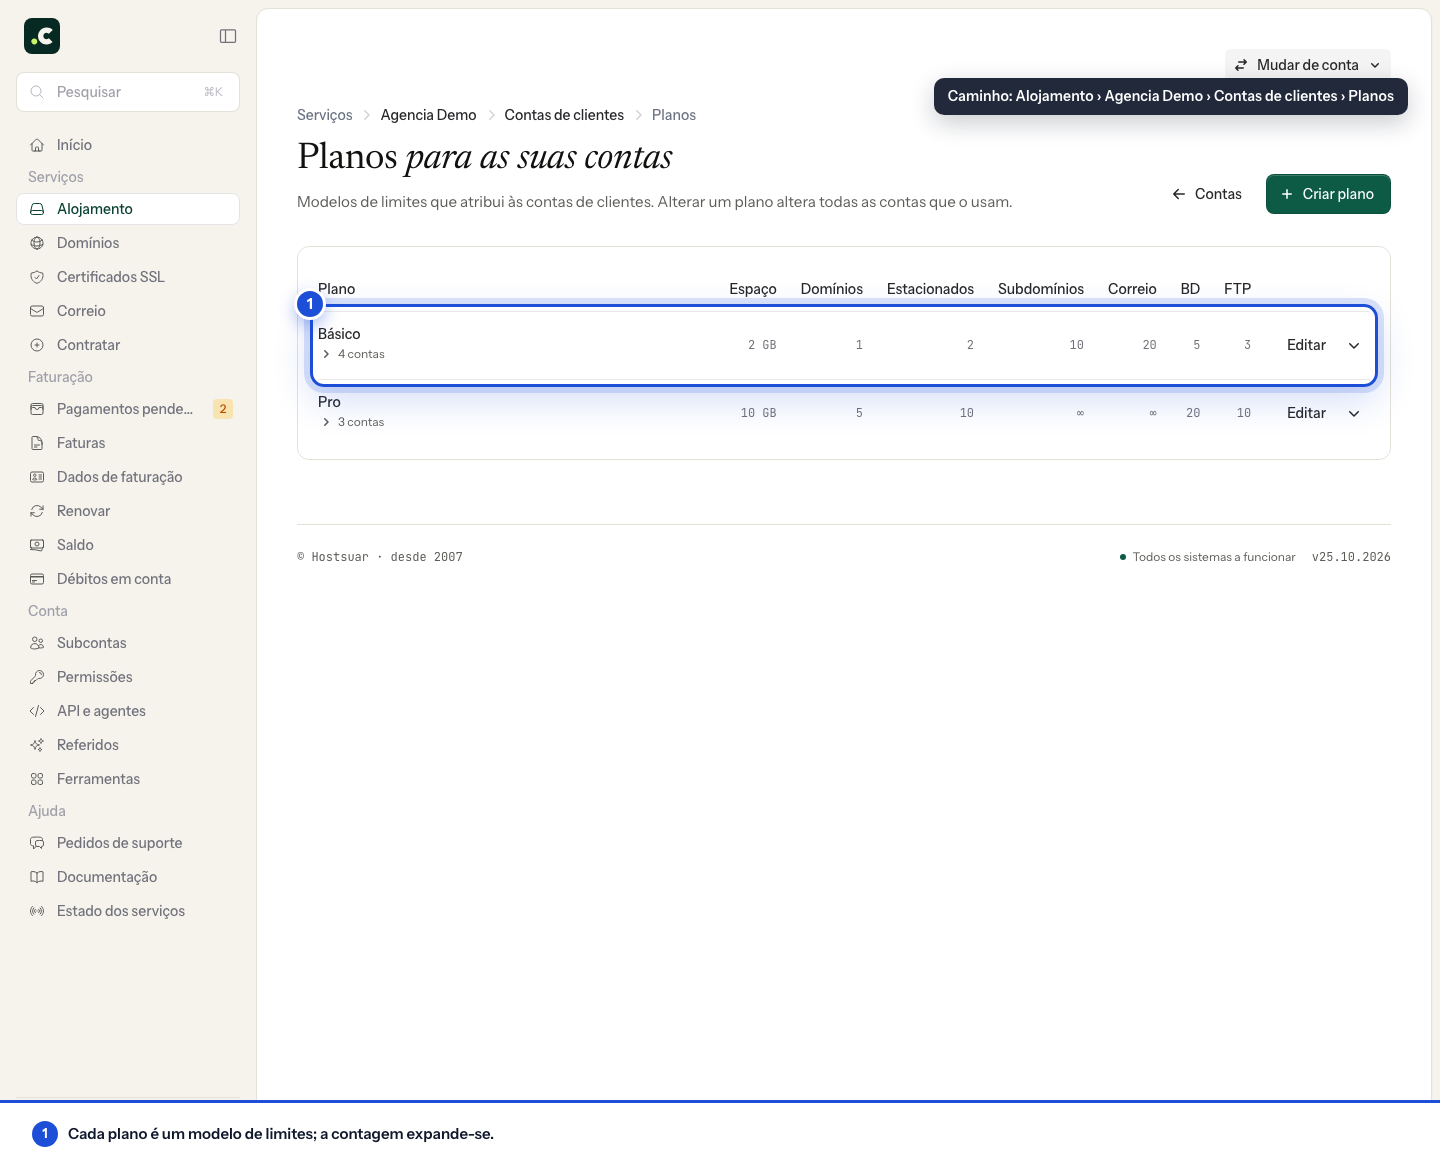
Task: Click the Dados de faturação icon
Action: pyautogui.click(x=37, y=477)
